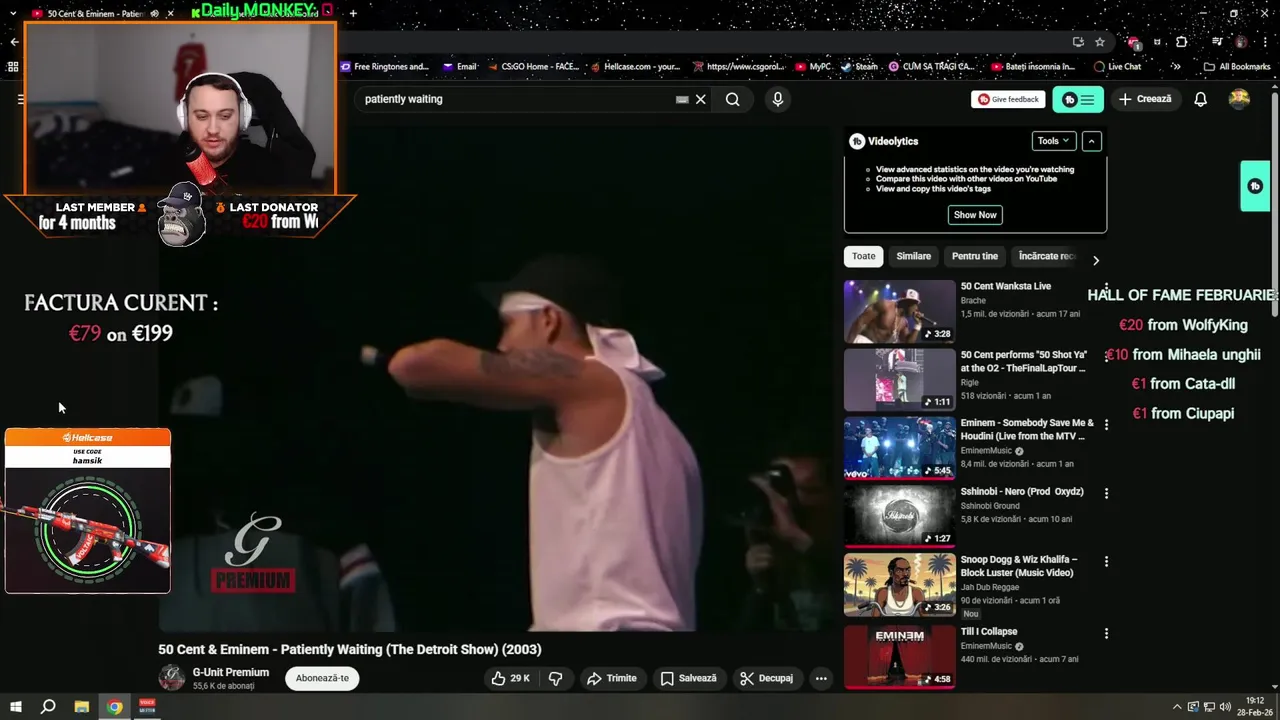Dislike the video
Viewport: 1280px width, 720px height.
pyautogui.click(x=556, y=678)
